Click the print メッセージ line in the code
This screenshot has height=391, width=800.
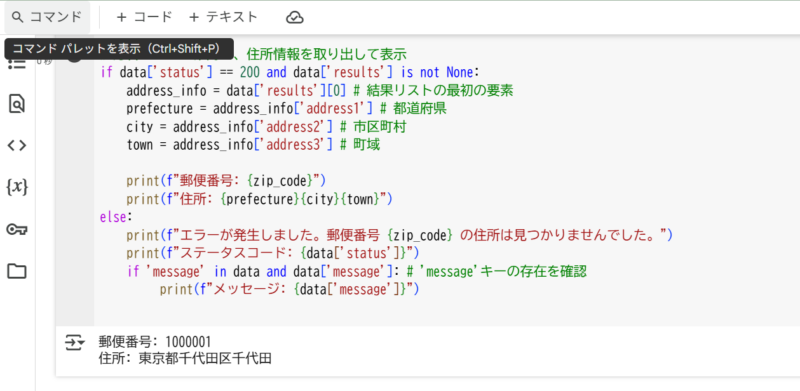[289, 289]
